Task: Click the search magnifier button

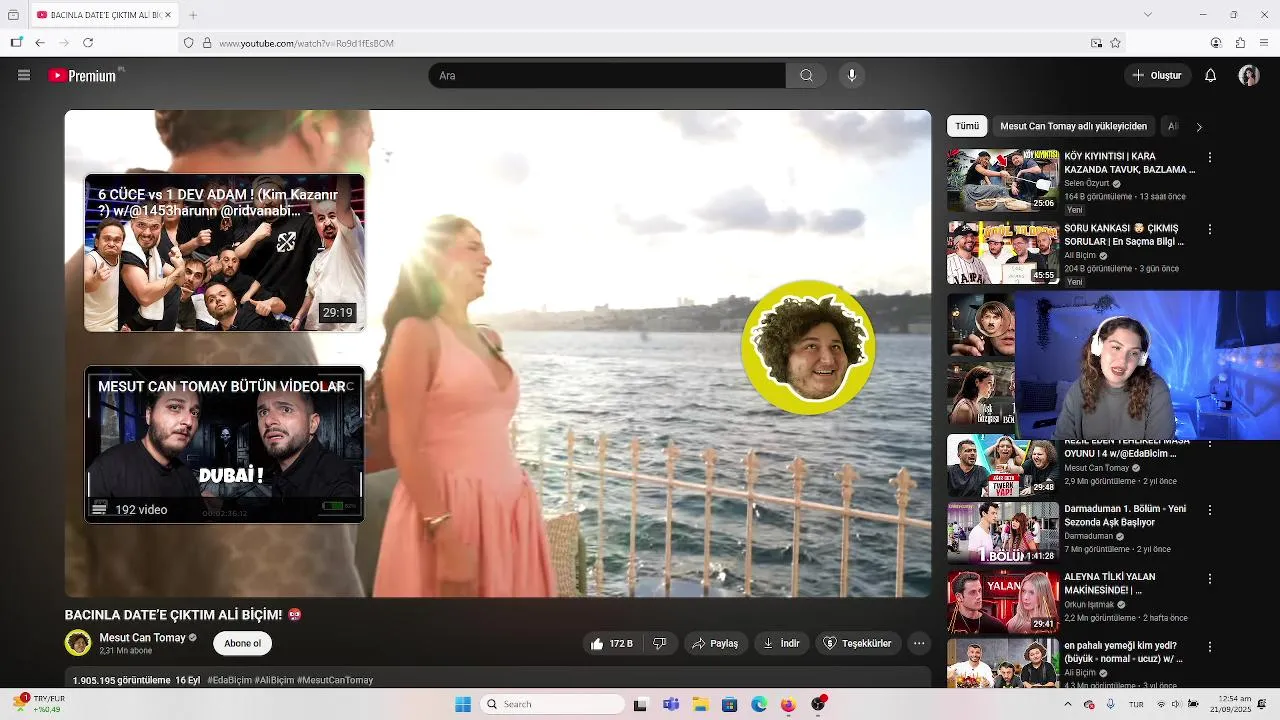Action: pyautogui.click(x=806, y=75)
